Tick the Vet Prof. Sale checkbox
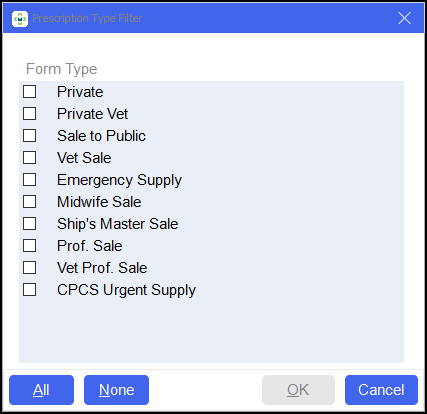Image resolution: width=427 pixels, height=414 pixels. [29, 268]
